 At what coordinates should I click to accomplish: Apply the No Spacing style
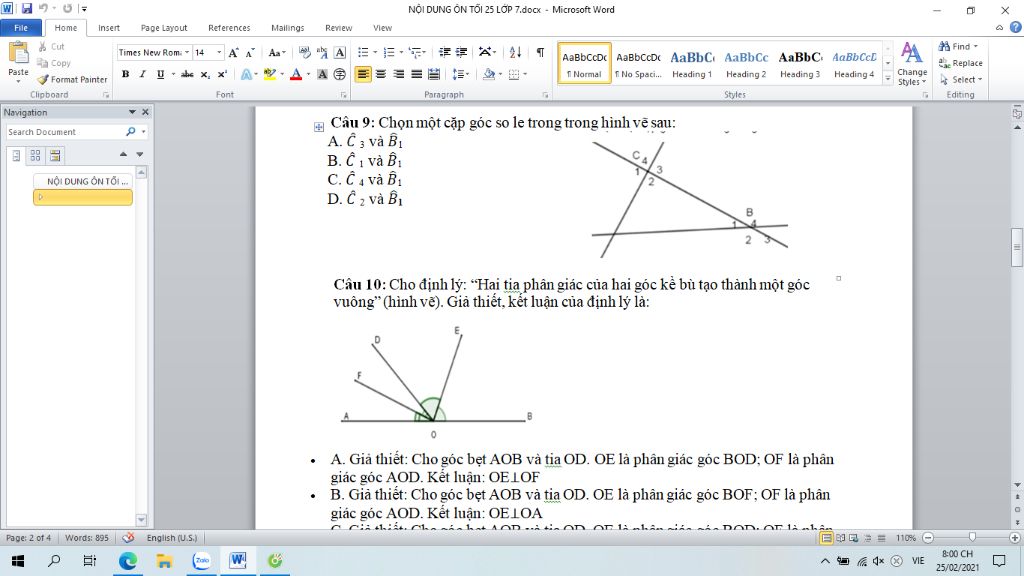click(x=638, y=63)
